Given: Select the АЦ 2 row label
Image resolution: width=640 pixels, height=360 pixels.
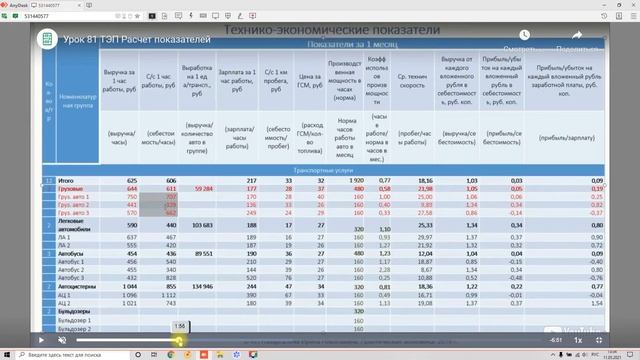Looking at the screenshot, I should [x=64, y=303].
